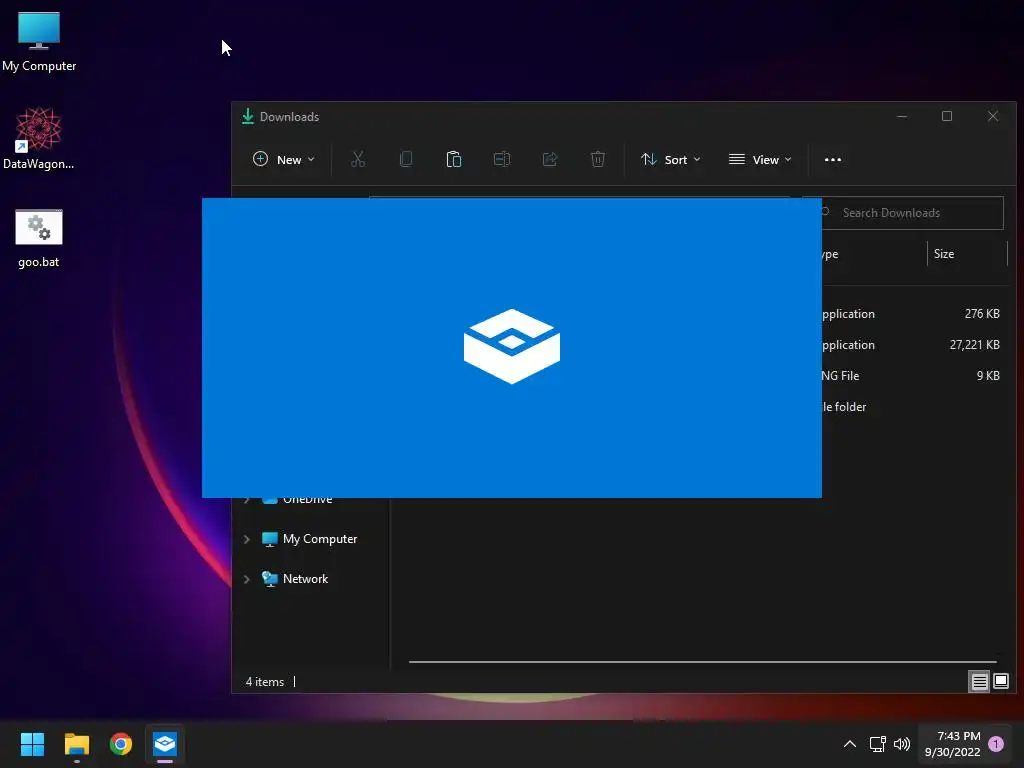Click the Rename icon in toolbar
This screenshot has height=768, width=1024.
(x=502, y=159)
